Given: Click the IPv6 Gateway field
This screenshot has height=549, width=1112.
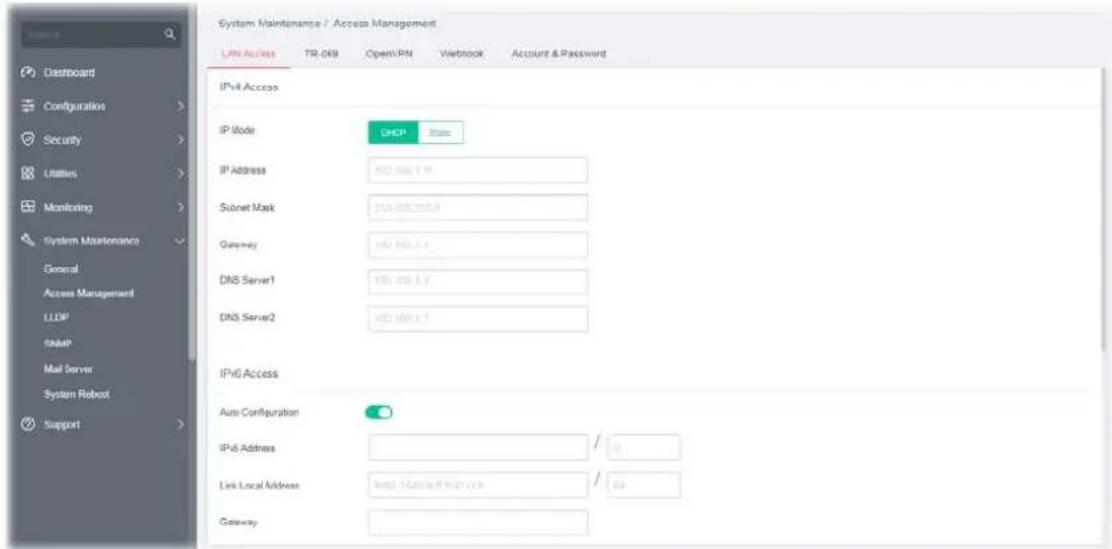Looking at the screenshot, I should pyautogui.click(x=478, y=522).
